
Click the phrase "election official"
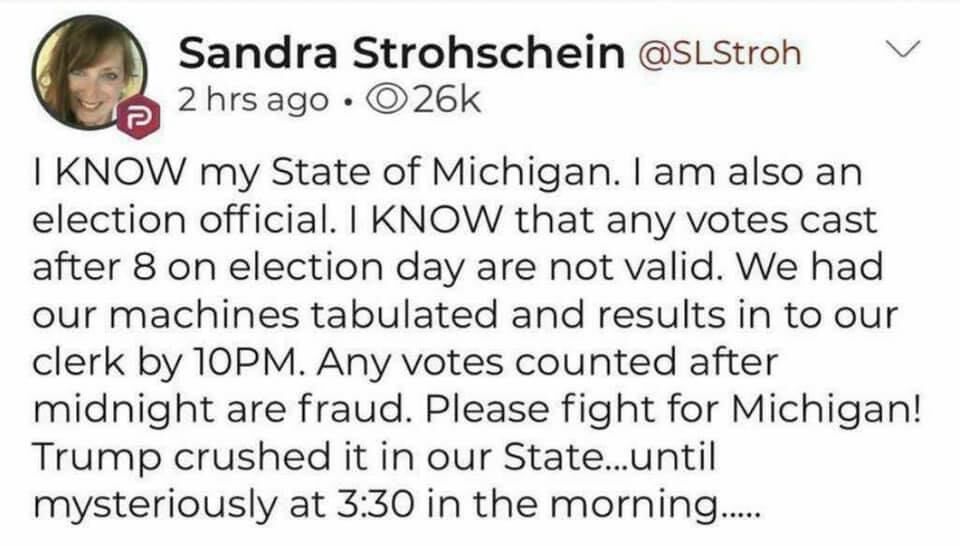click(183, 220)
